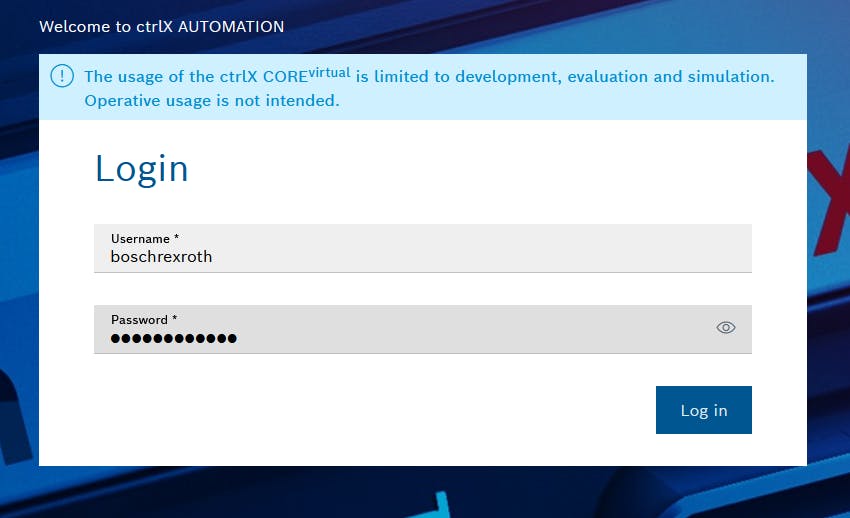Click "Operative usage is not intended." text
Image resolution: width=850 pixels, height=518 pixels.
212,101
